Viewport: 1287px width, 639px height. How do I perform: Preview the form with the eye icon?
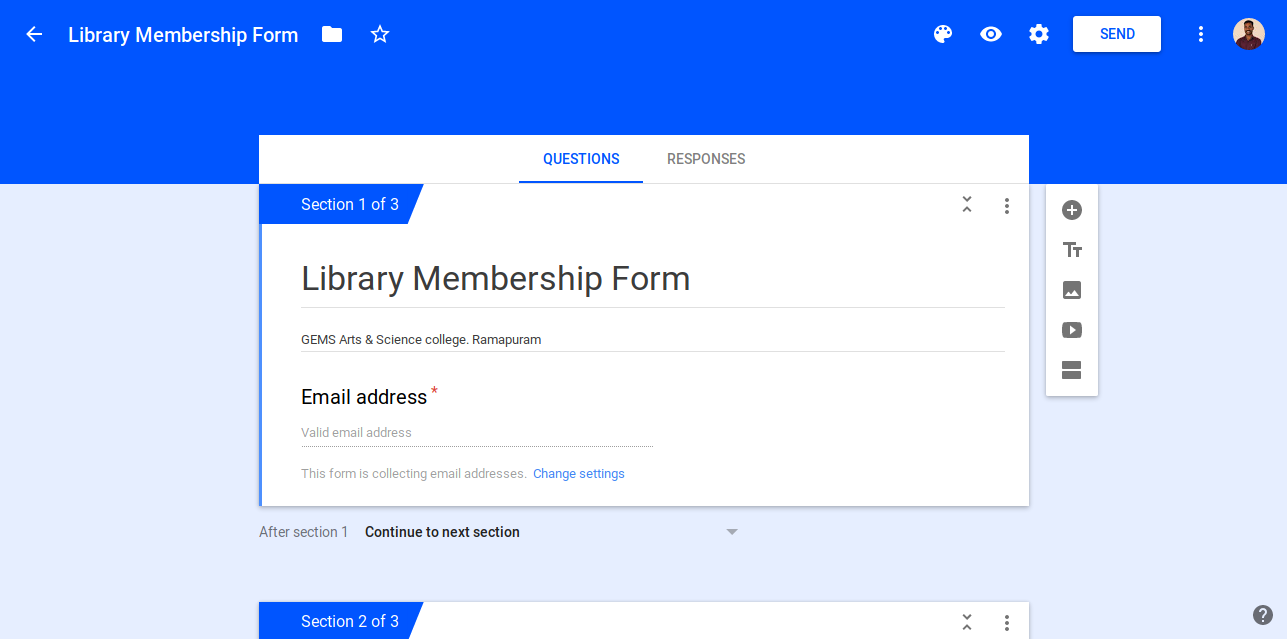[990, 33]
